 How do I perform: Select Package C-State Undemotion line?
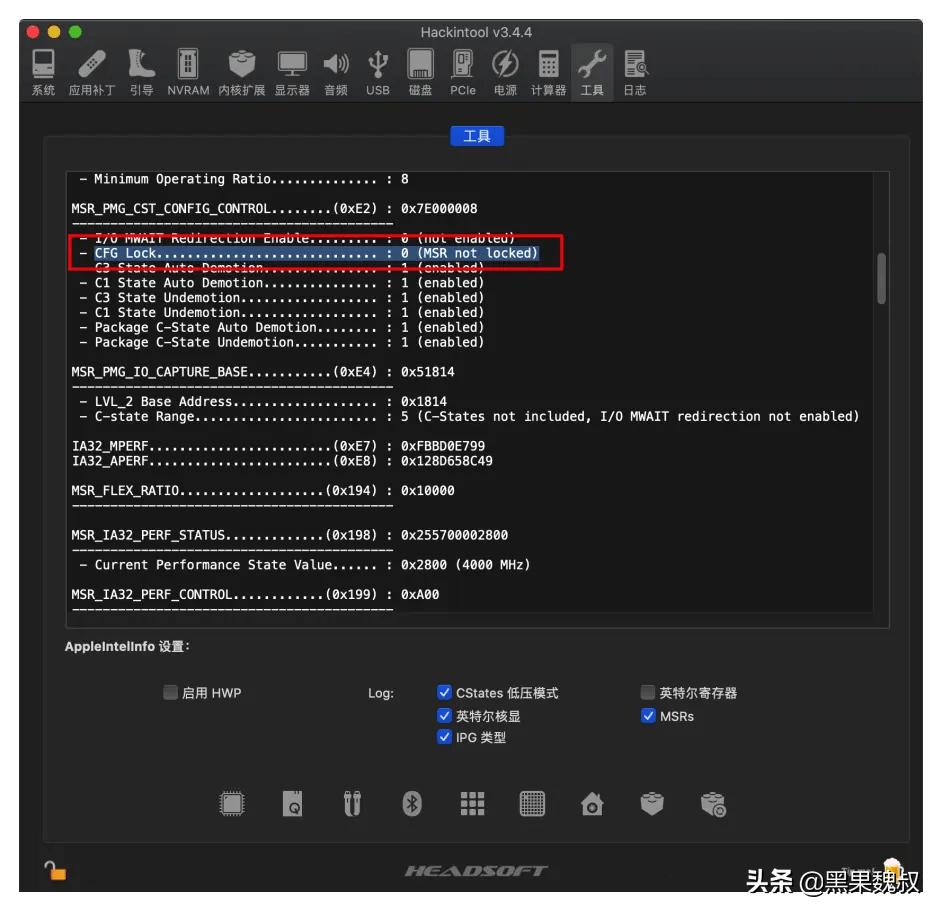pyautogui.click(x=282, y=342)
